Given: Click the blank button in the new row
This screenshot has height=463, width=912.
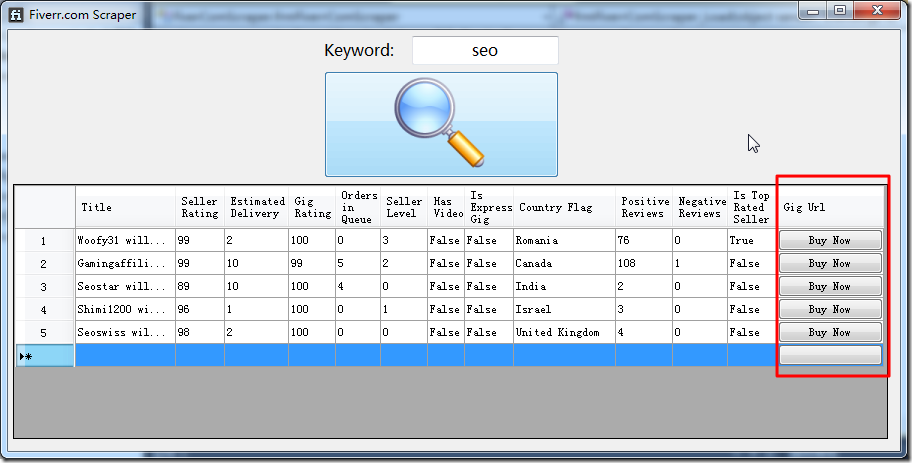Looking at the screenshot, I should pyautogui.click(x=830, y=355).
